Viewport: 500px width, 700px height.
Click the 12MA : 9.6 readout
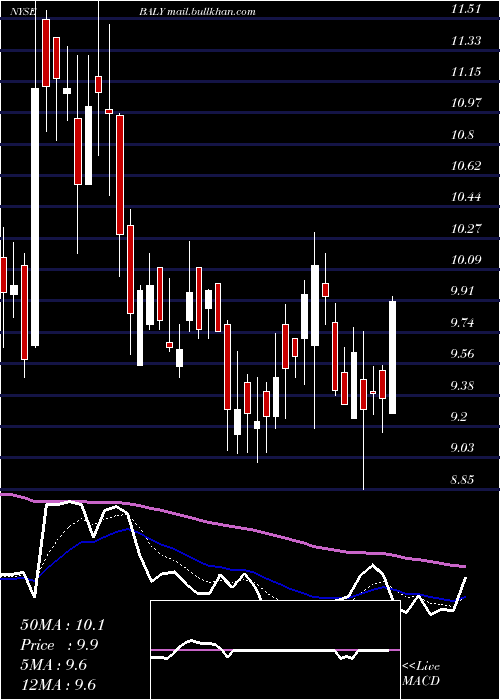58,685
